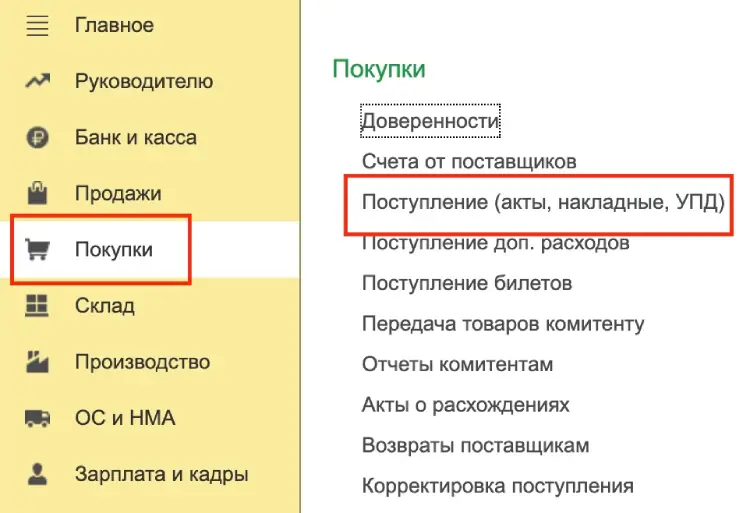
Task: Open Передача товаров комитенту
Action: pyautogui.click(x=503, y=324)
